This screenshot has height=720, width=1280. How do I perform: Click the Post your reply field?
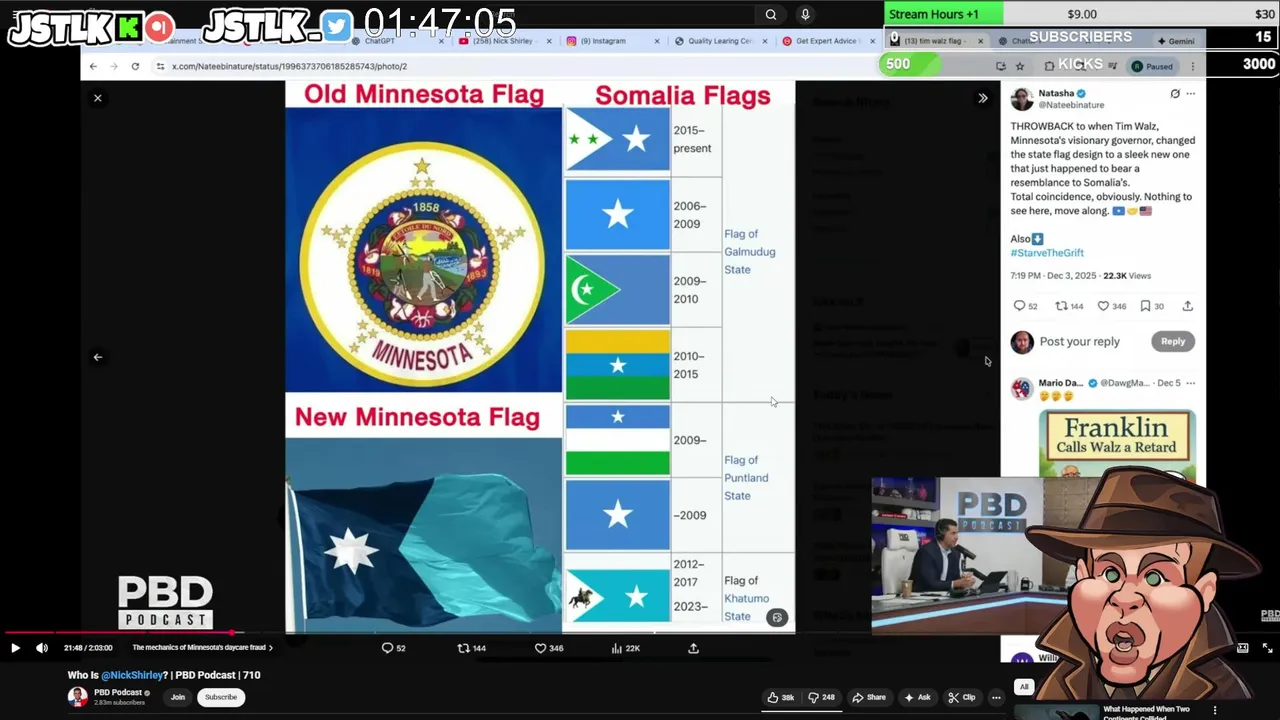coord(1079,341)
